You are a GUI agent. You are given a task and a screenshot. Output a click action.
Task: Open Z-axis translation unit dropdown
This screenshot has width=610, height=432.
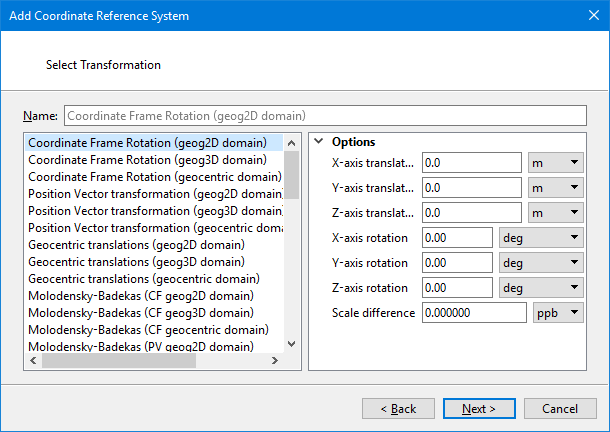click(555, 212)
